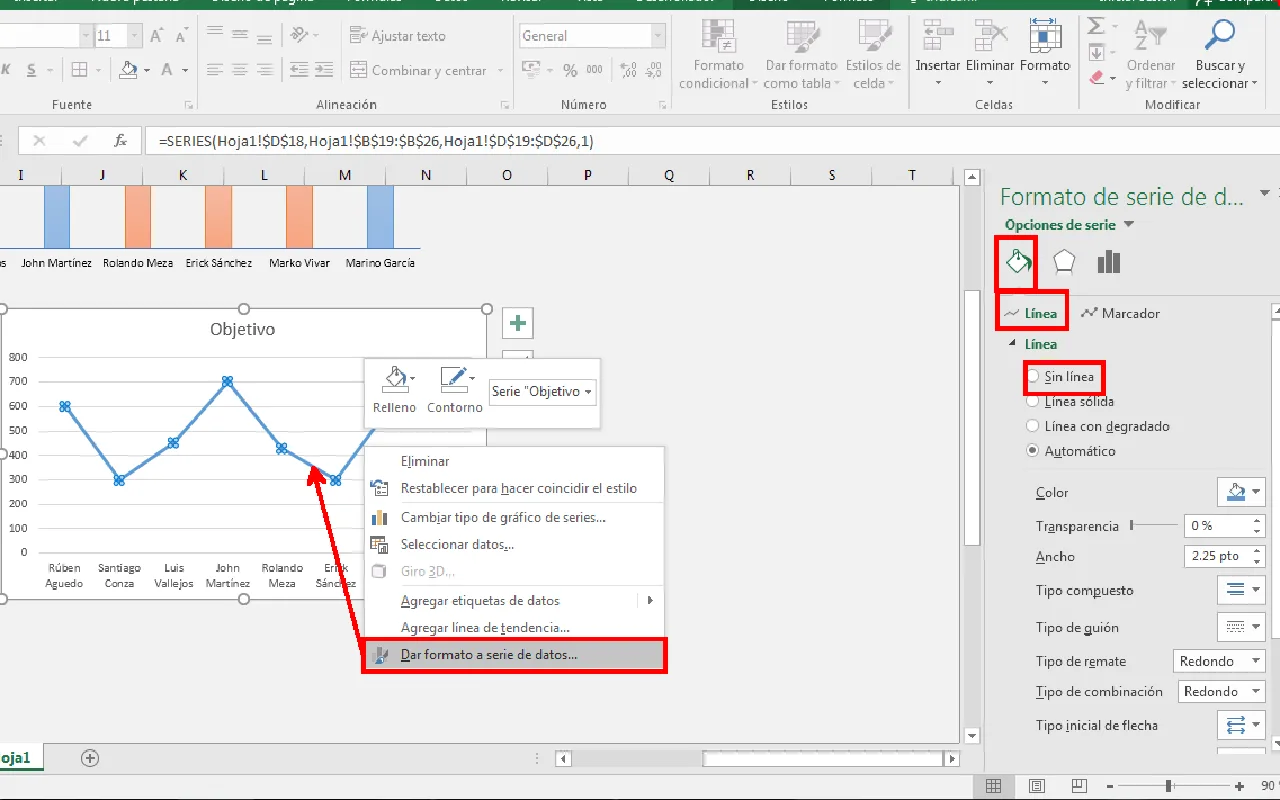
Task: Click the Eliminar cells icon
Action: pos(990,37)
